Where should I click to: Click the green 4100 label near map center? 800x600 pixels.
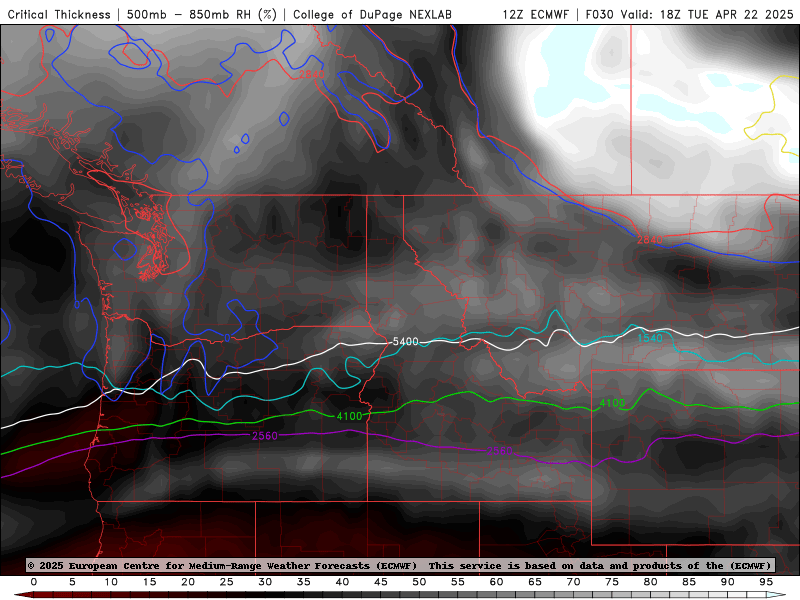click(x=349, y=416)
